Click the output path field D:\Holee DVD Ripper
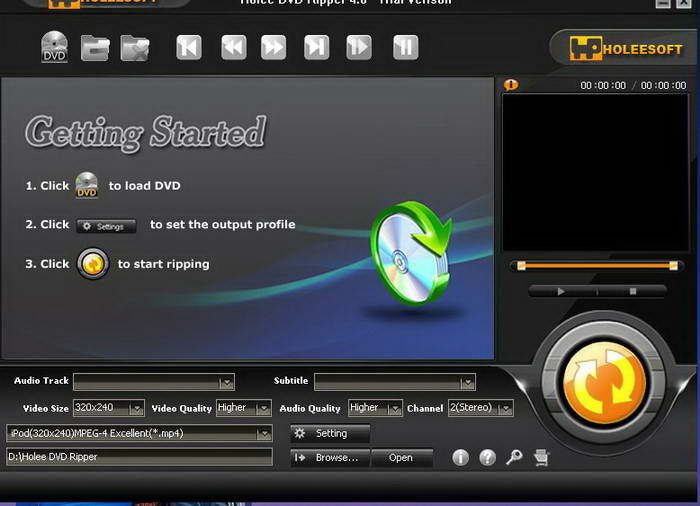 [x=139, y=457]
